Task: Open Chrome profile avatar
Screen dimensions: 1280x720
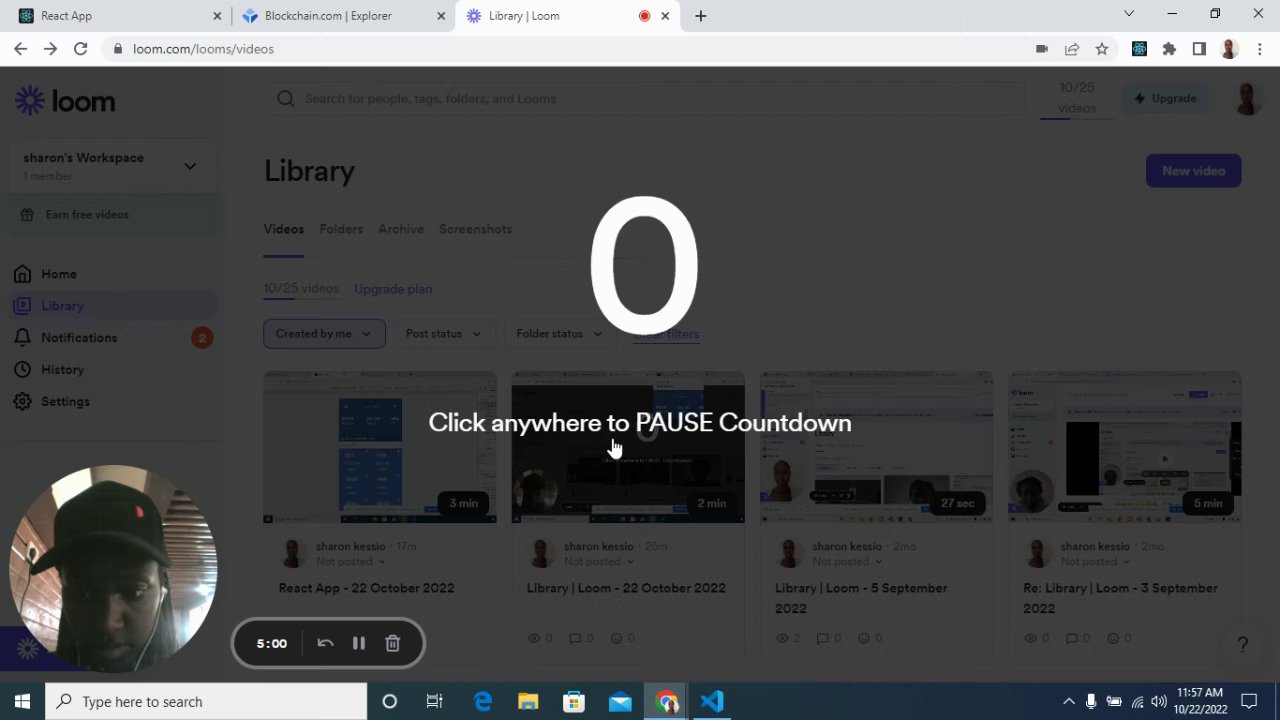Action: [1229, 49]
